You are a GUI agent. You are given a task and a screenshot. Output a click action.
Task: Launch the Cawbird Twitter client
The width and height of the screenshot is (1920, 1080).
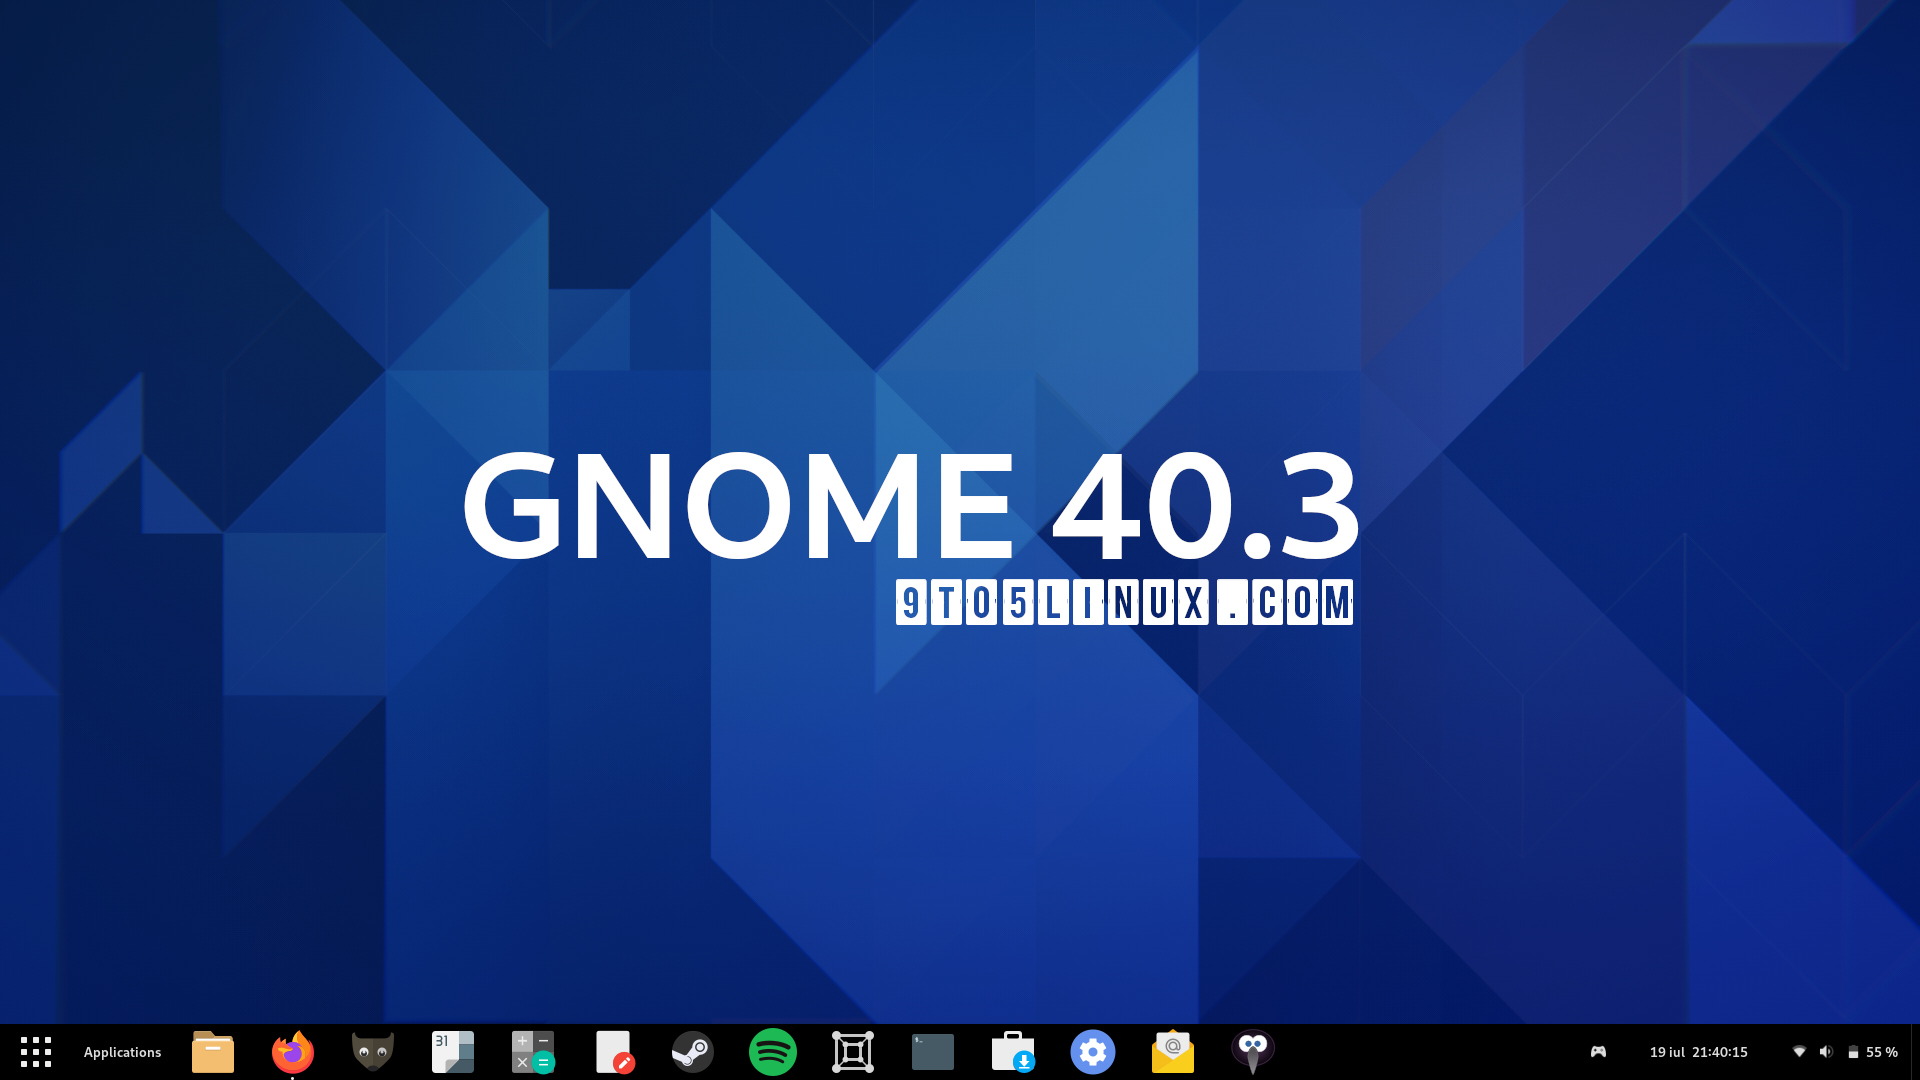click(1253, 1052)
